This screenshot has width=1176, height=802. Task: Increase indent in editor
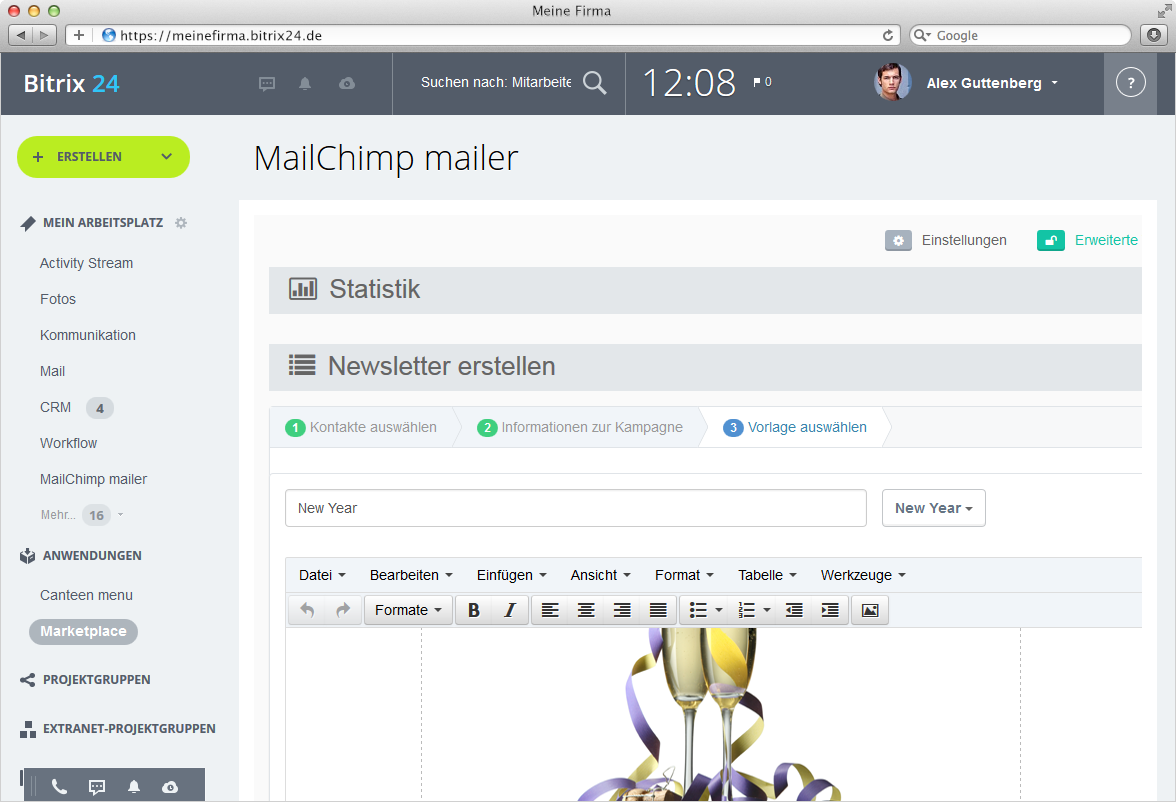point(830,610)
